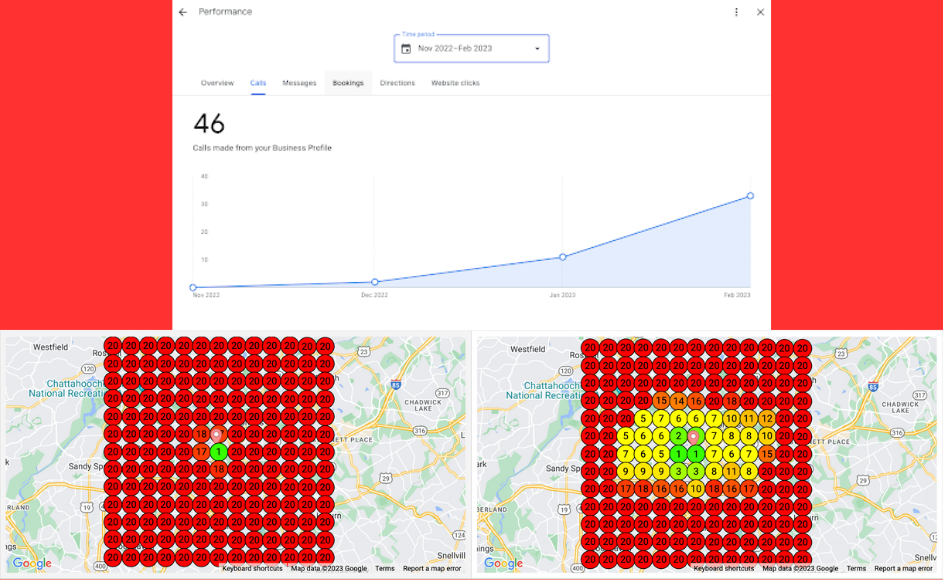
Task: Click the calendar icon in Time period
Action: point(406,48)
